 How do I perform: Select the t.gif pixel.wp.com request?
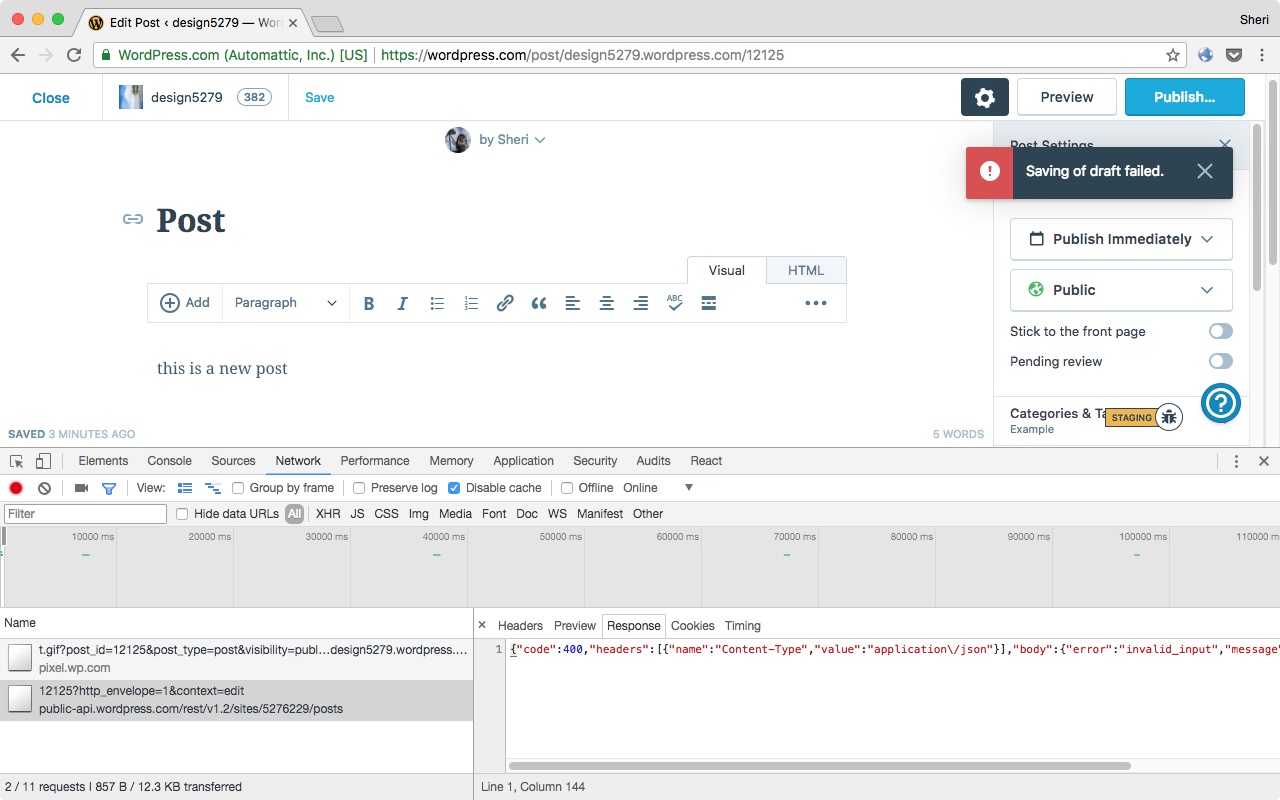236,659
